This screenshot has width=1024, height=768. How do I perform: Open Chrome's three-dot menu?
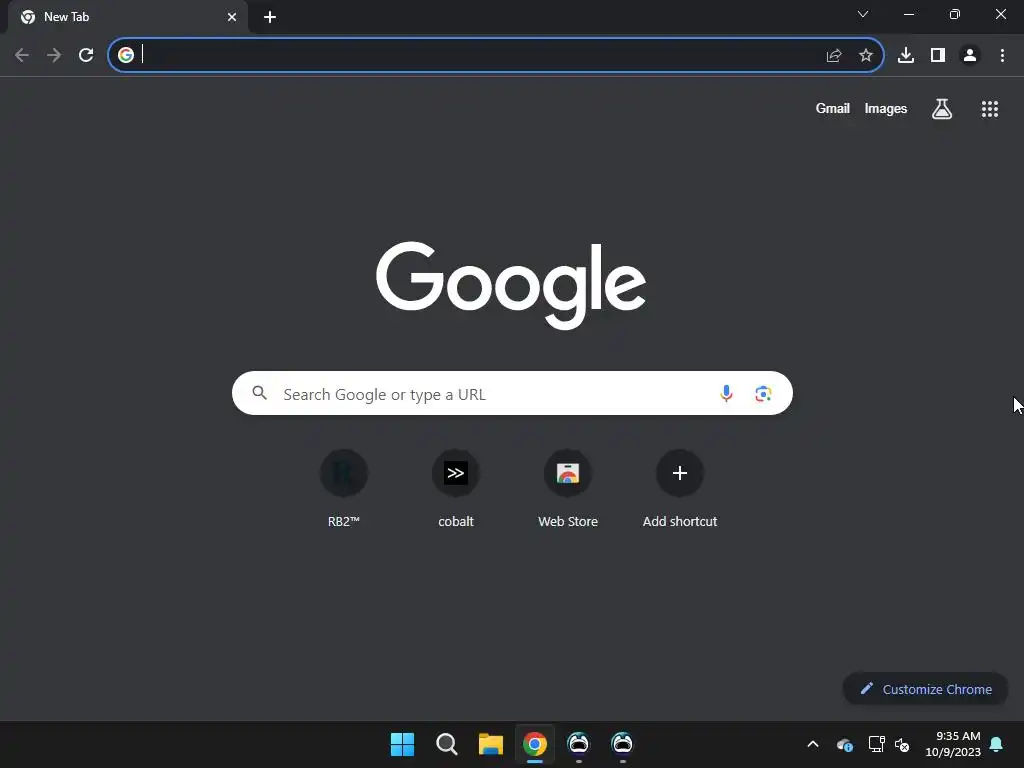1002,55
